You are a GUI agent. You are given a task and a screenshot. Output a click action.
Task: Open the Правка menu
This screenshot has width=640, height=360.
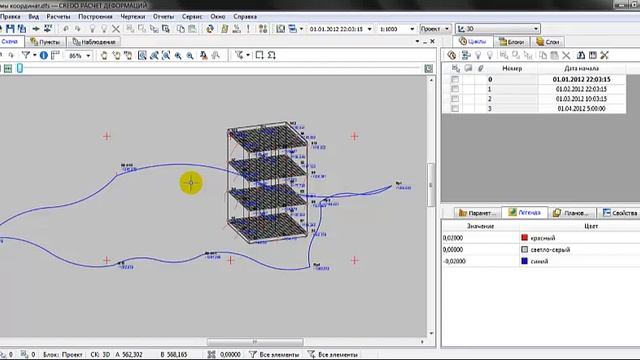pyautogui.click(x=10, y=17)
